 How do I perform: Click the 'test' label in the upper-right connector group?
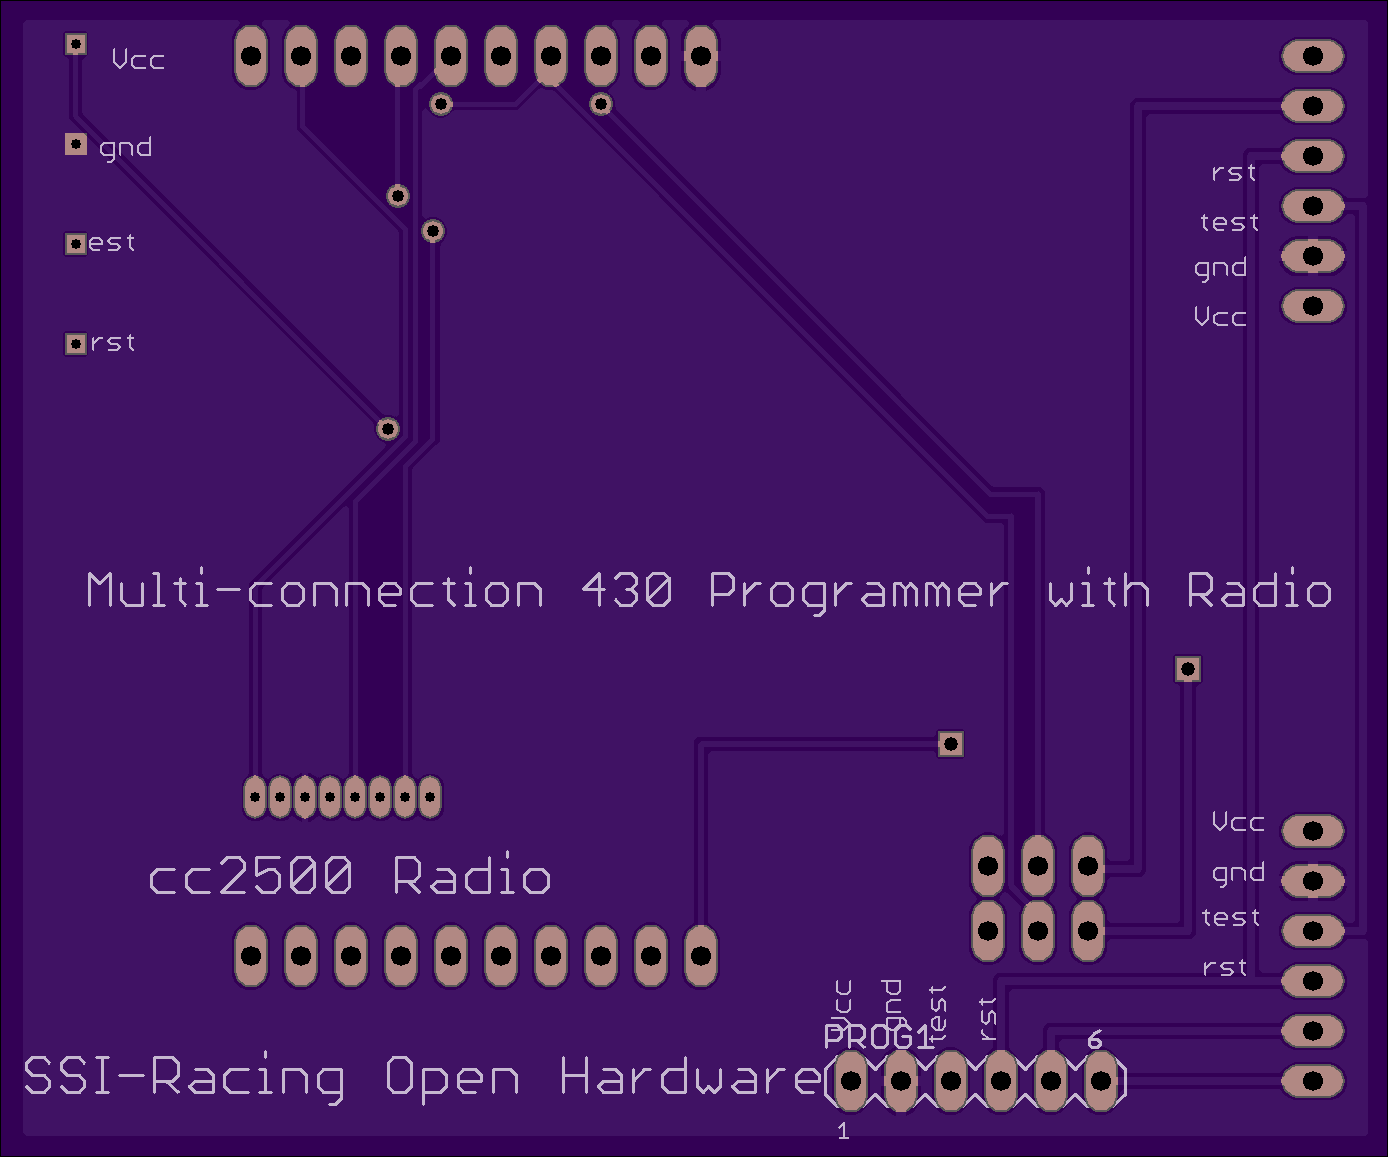[x=1230, y=222]
